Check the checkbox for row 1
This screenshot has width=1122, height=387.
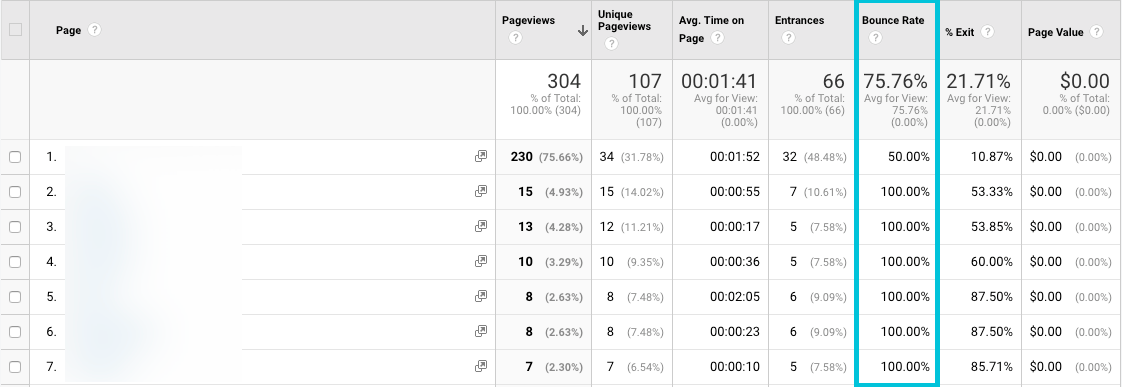click(x=15, y=157)
